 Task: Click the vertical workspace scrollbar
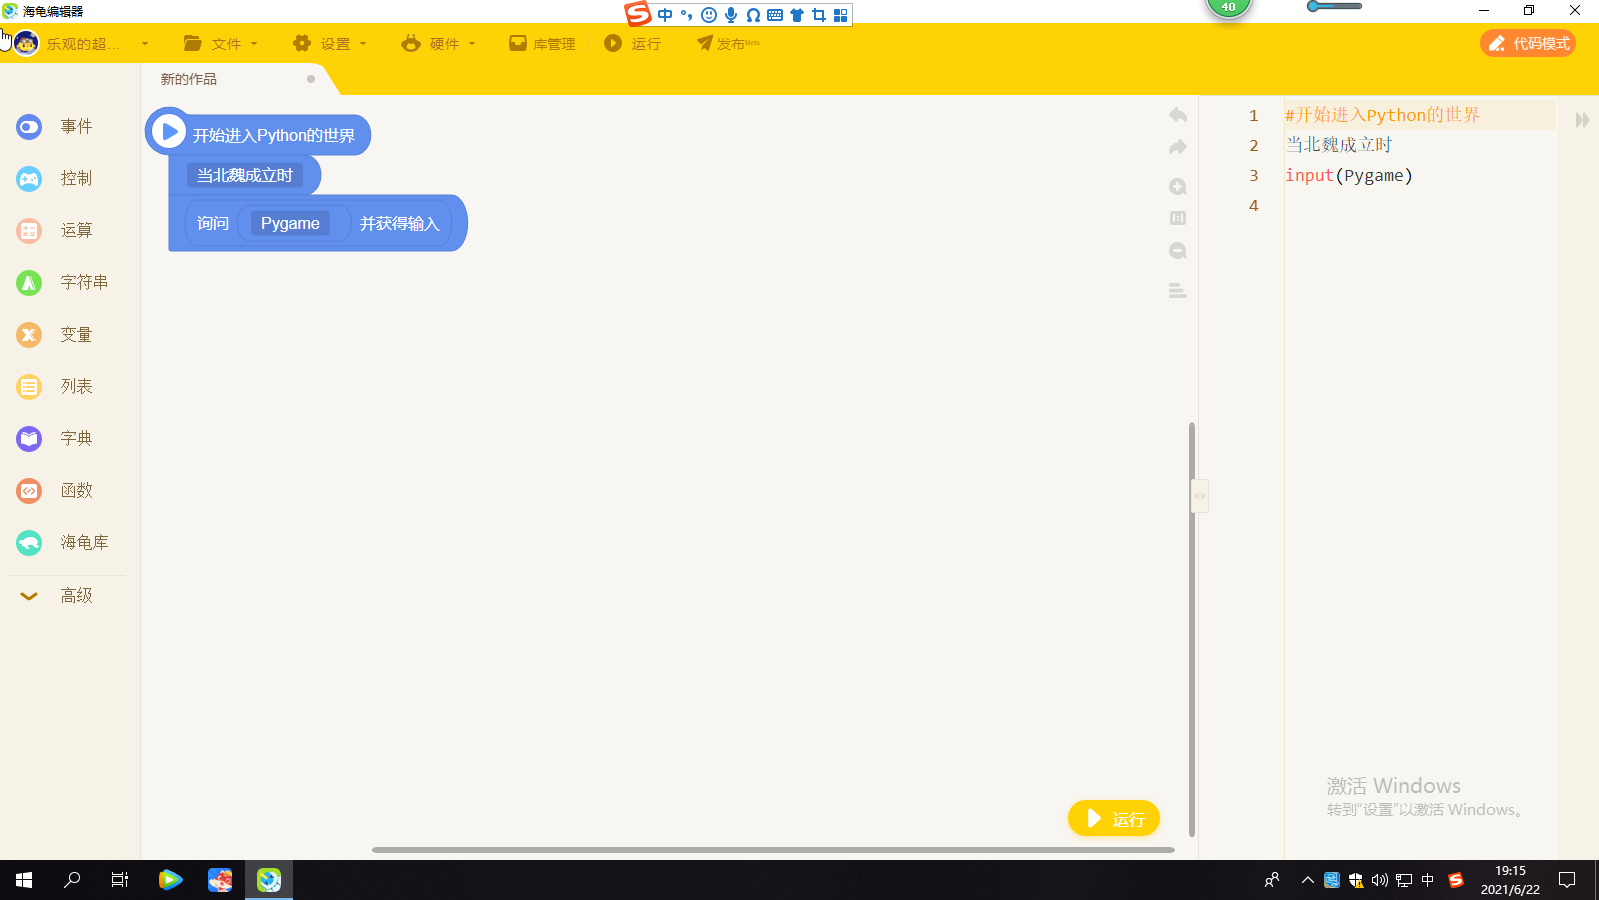click(1192, 629)
